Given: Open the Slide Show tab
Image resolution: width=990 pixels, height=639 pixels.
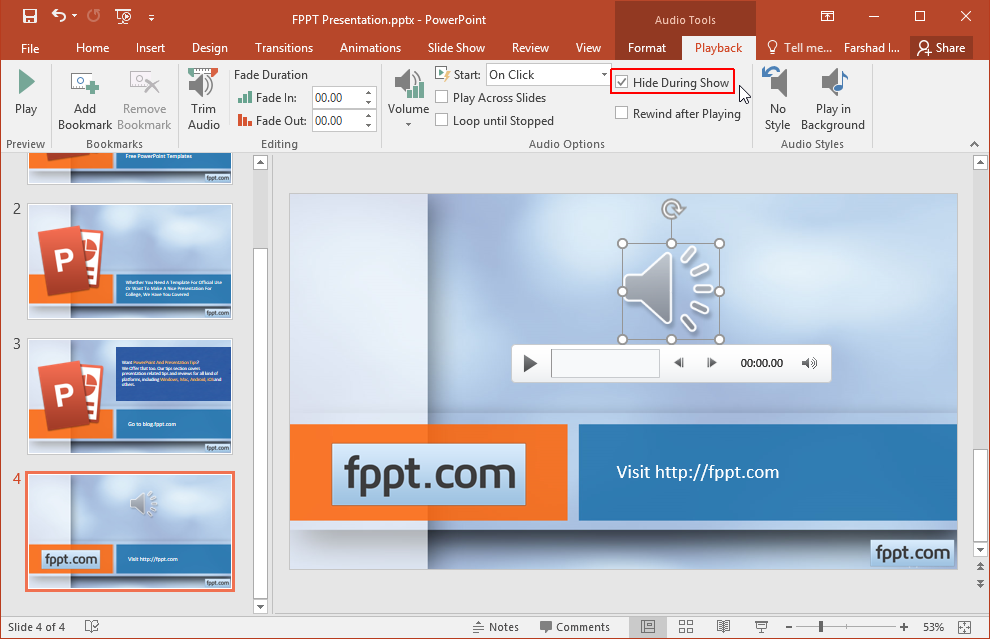Looking at the screenshot, I should pos(456,48).
